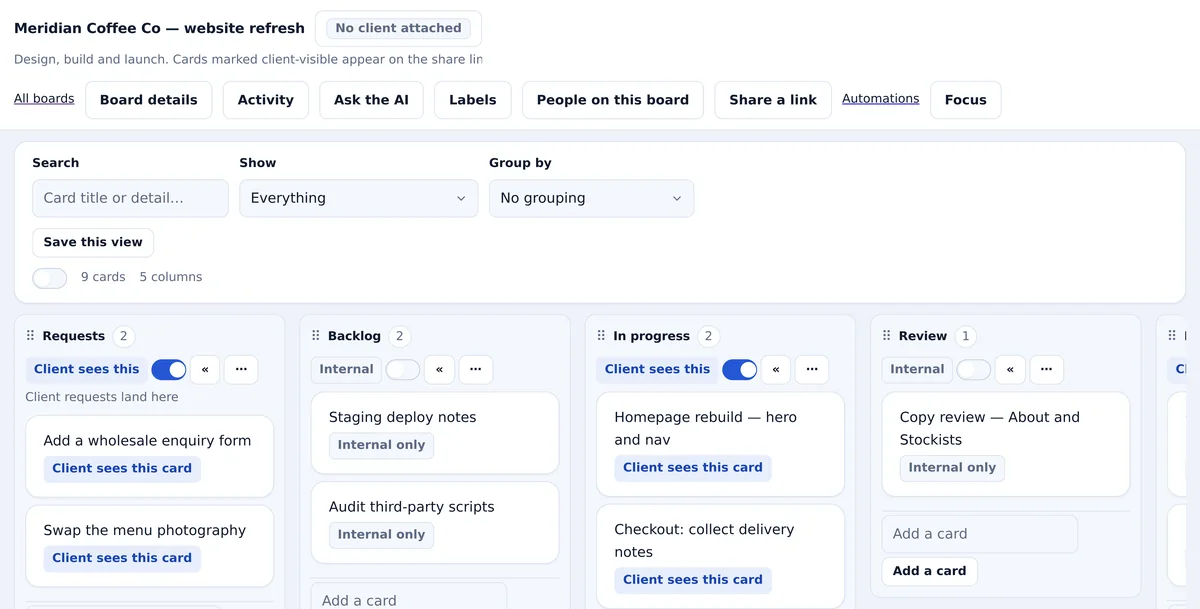Click the No client attached badge
Viewport: 1200px width, 609px height.
tap(398, 28)
